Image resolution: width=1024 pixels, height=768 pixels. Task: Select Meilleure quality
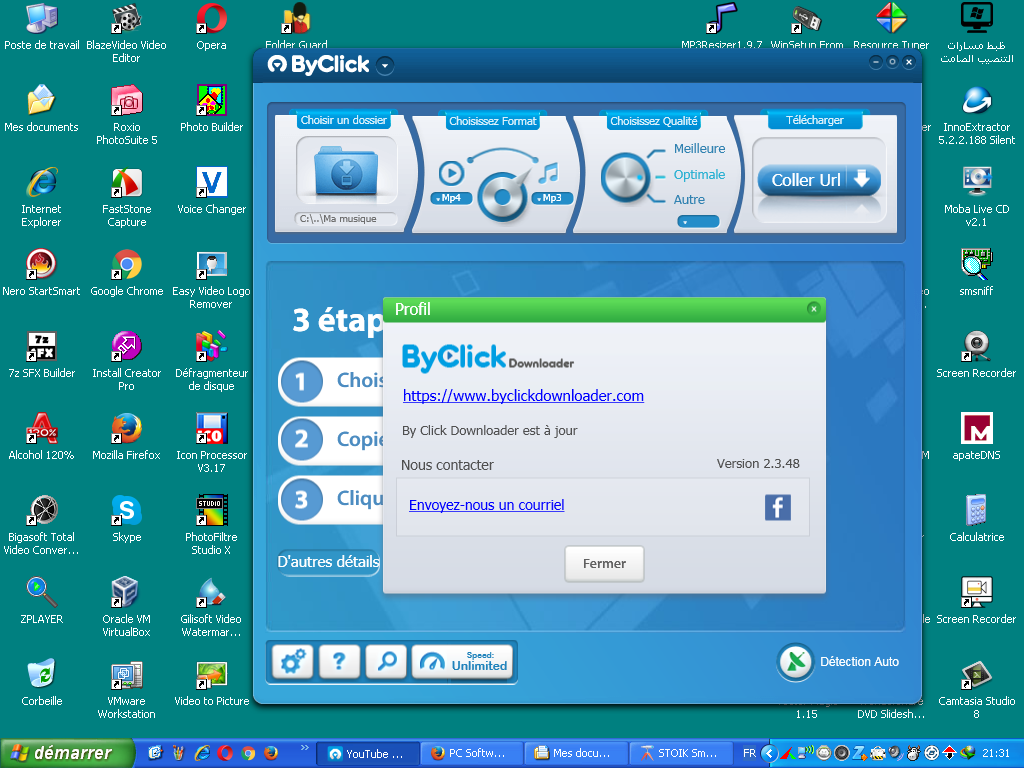(x=699, y=148)
